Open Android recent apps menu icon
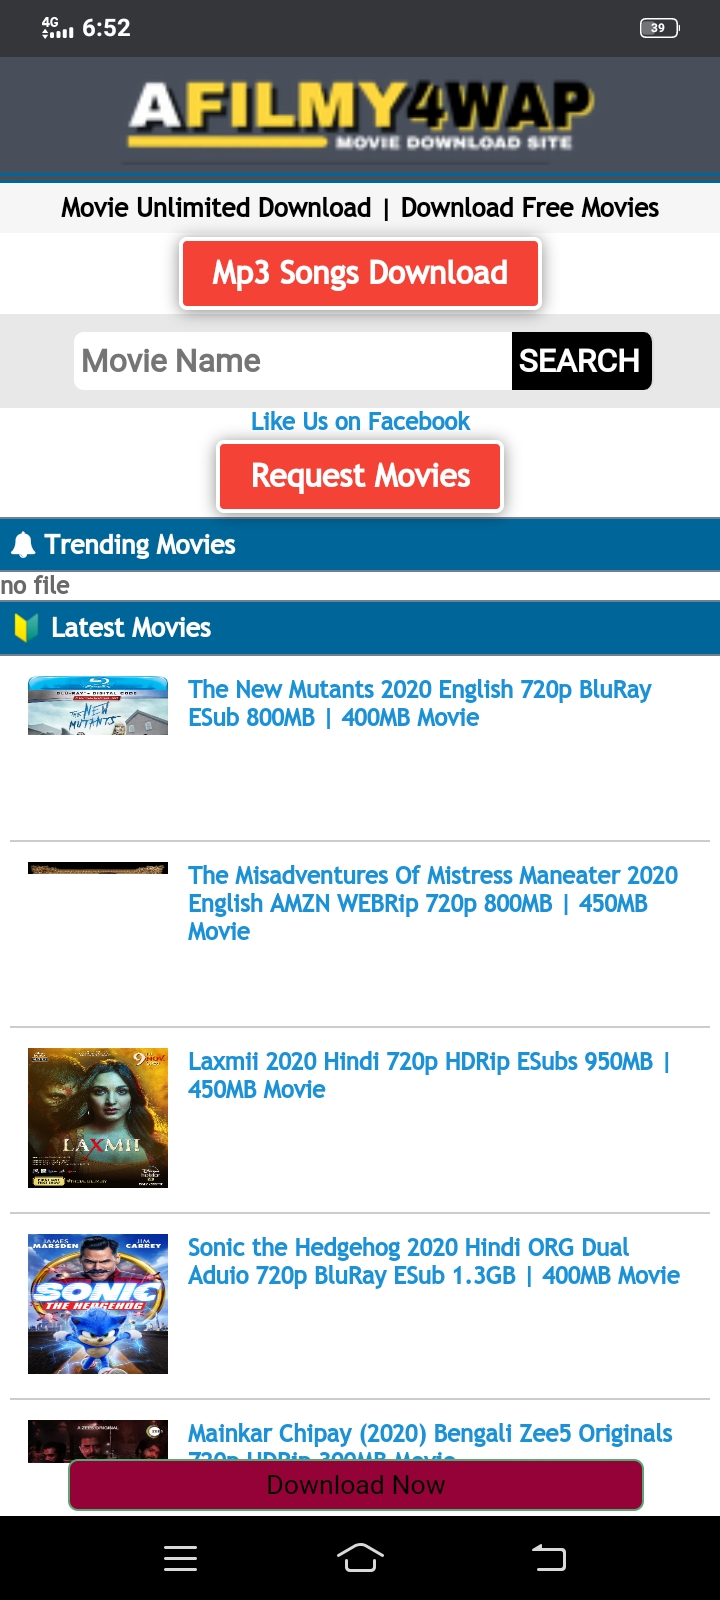Image resolution: width=720 pixels, height=1600 pixels. (x=180, y=1558)
